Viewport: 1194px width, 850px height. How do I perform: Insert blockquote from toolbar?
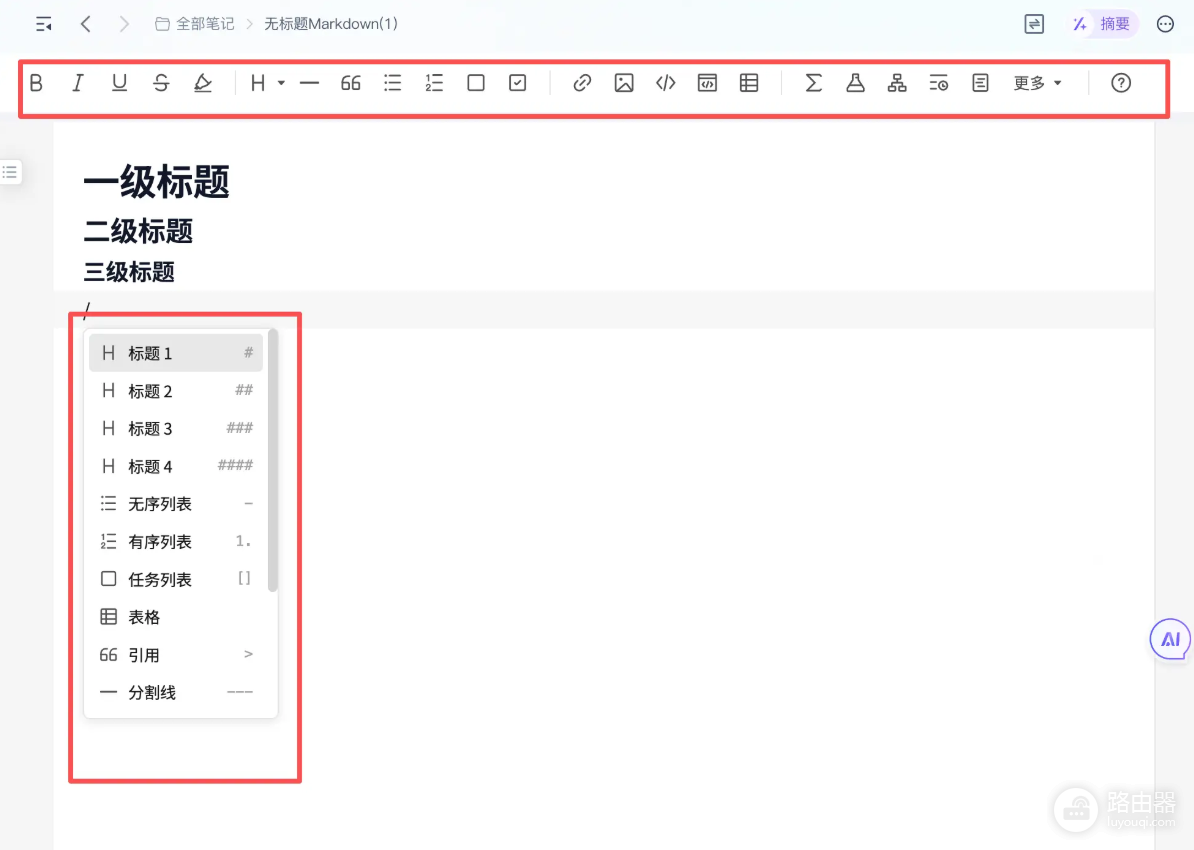[x=350, y=83]
